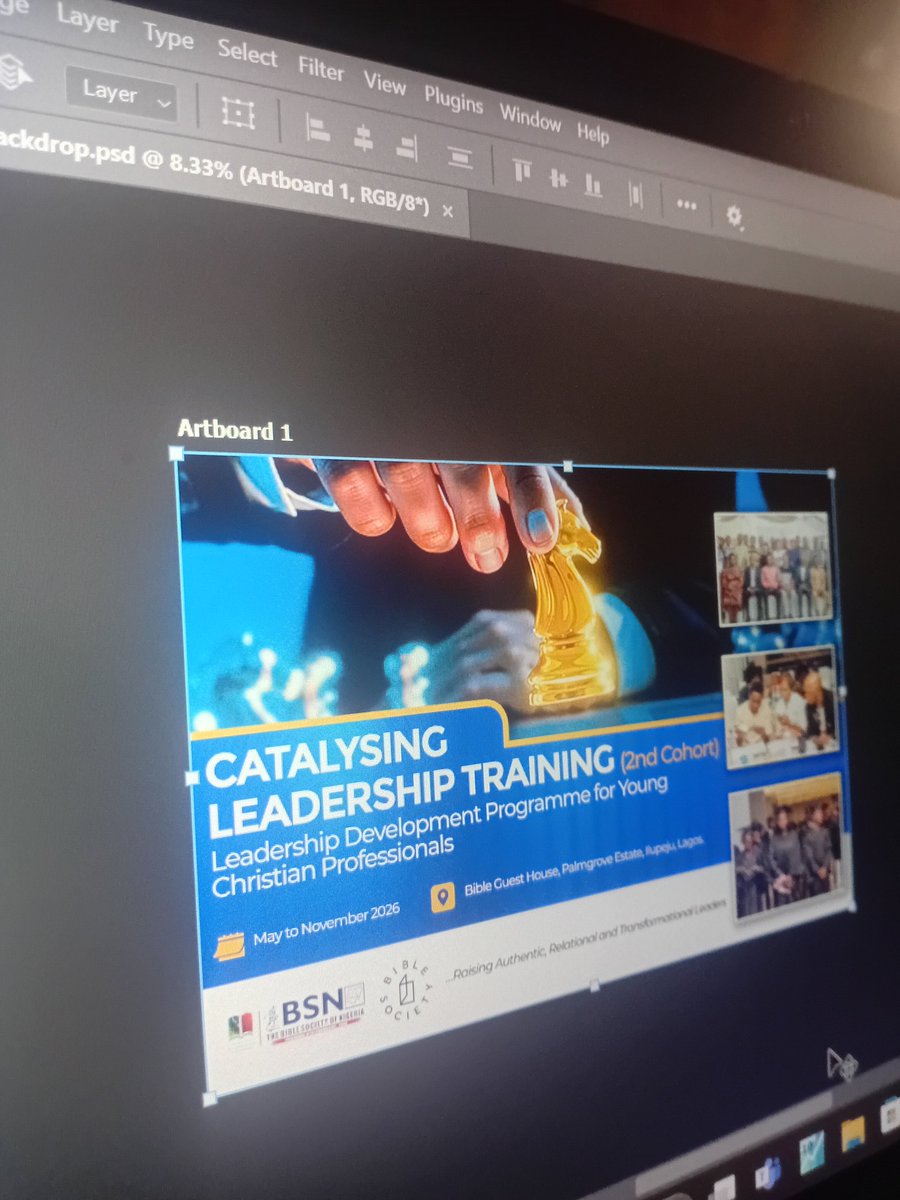This screenshot has width=900, height=1200.
Task: Click the Leadership Development Programme for Young text
Action: 439,822
